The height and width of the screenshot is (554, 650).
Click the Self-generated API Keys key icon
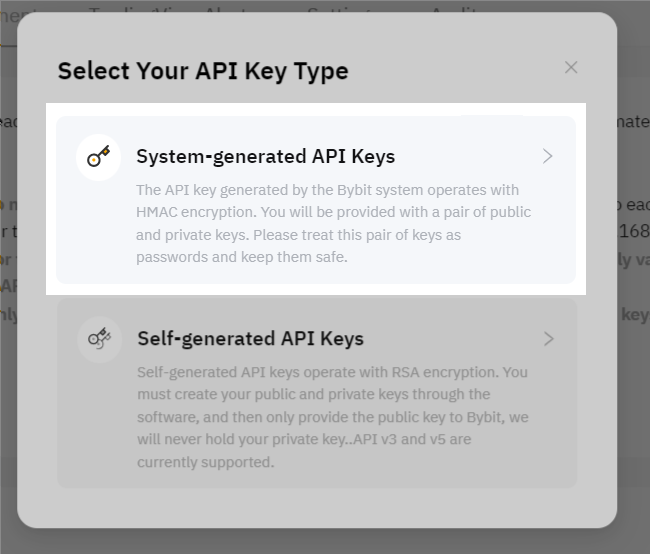(x=99, y=339)
